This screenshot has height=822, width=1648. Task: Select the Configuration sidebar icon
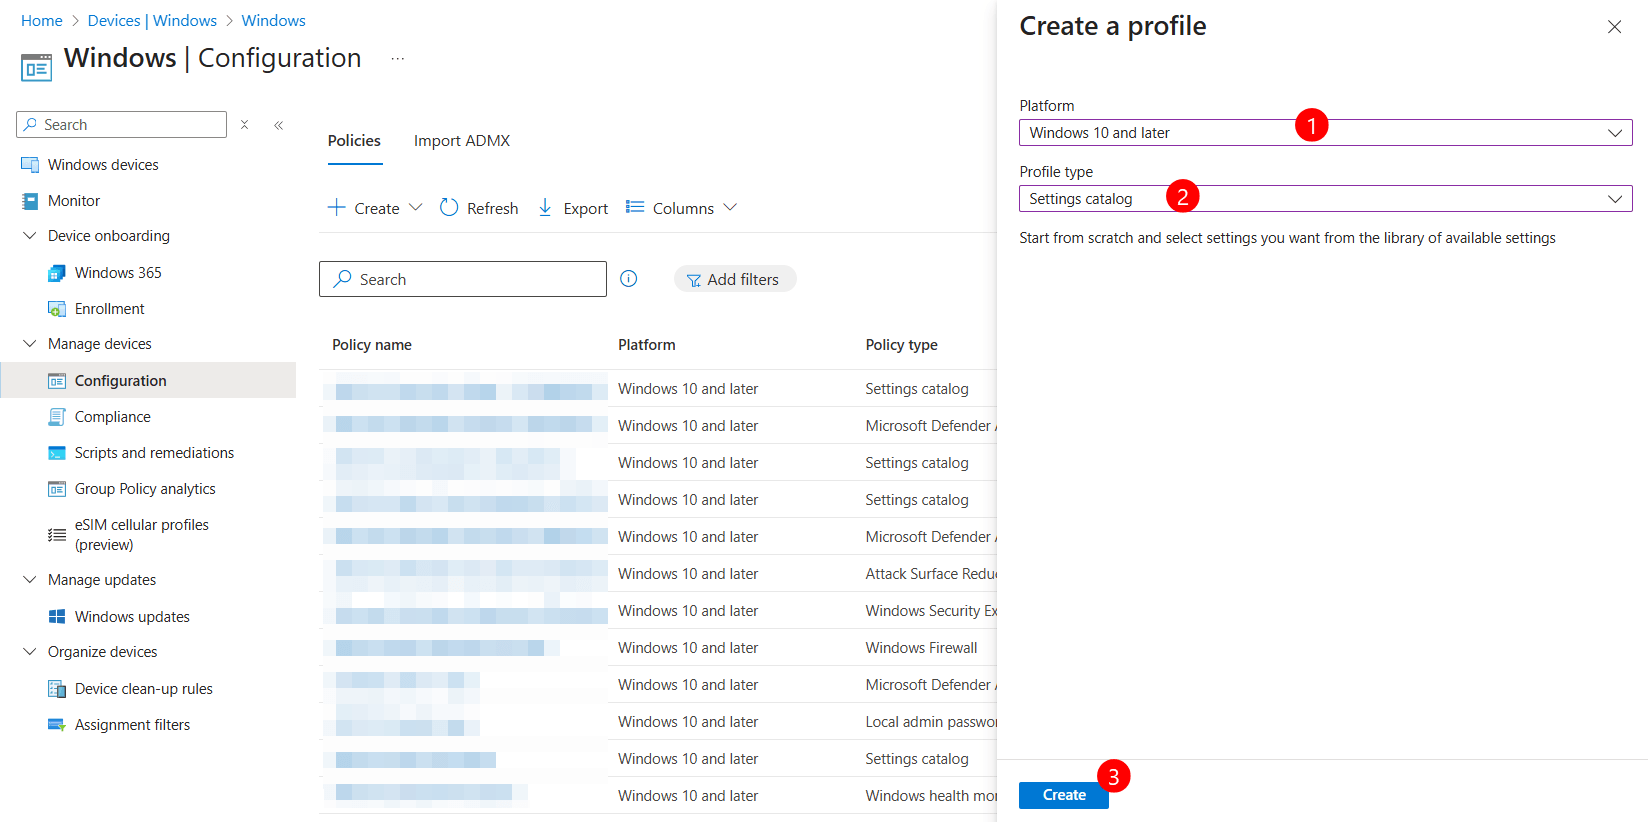pos(57,381)
